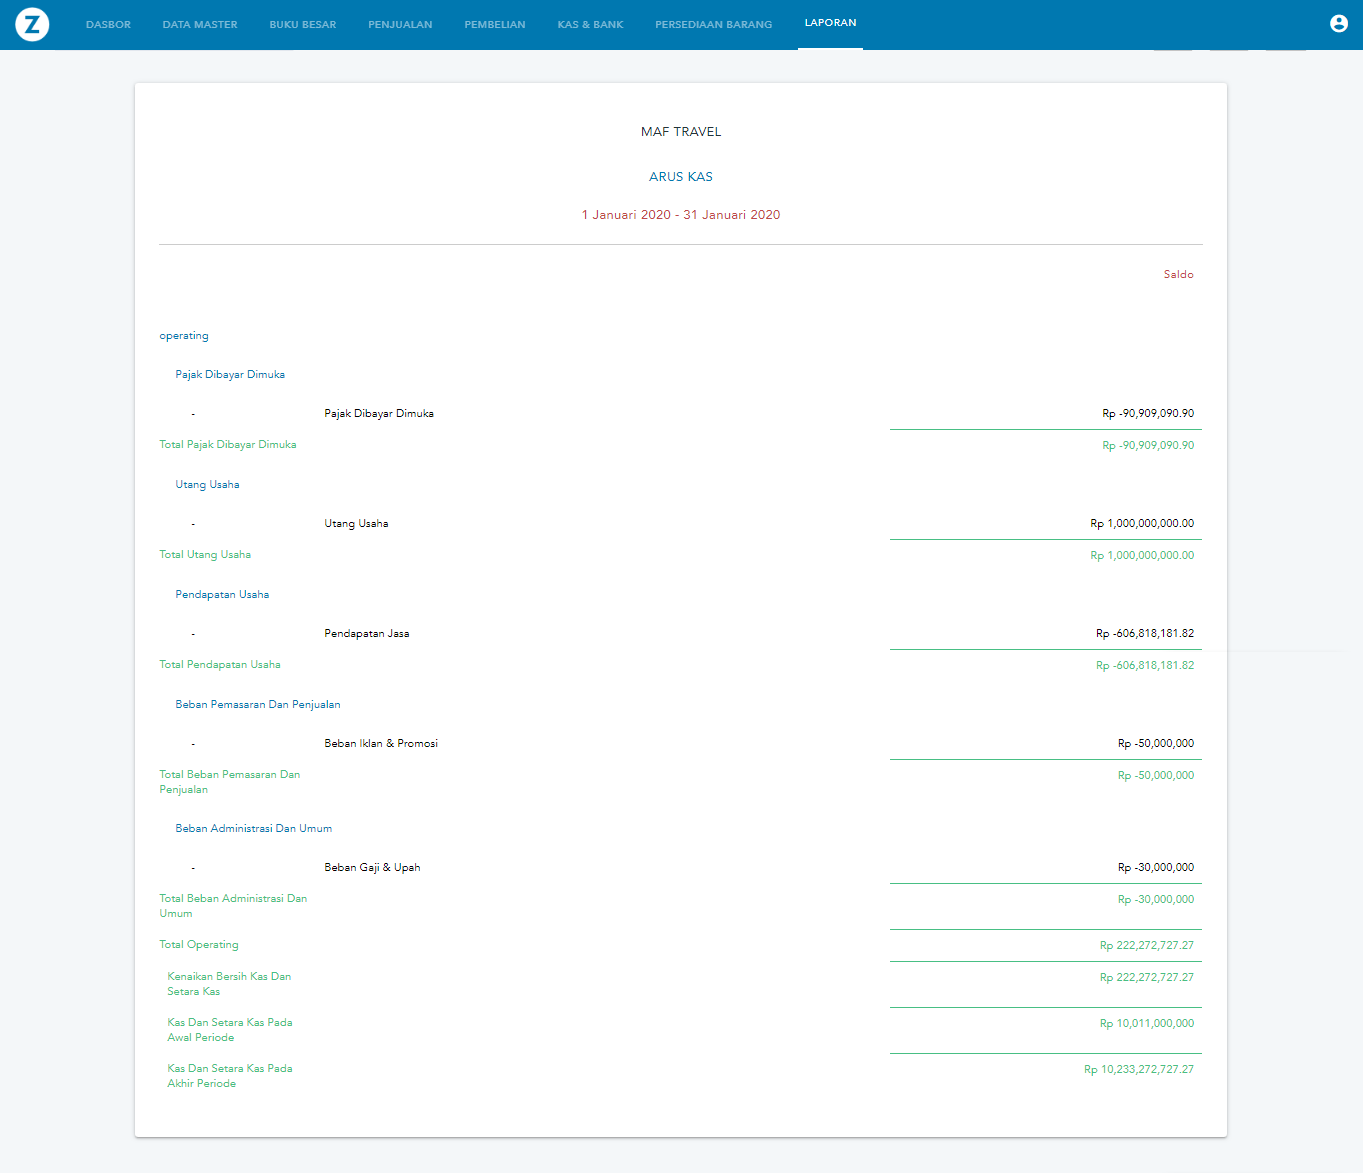The height and width of the screenshot is (1173, 1363).
Task: Select the Total Operating row label
Action: 199,945
